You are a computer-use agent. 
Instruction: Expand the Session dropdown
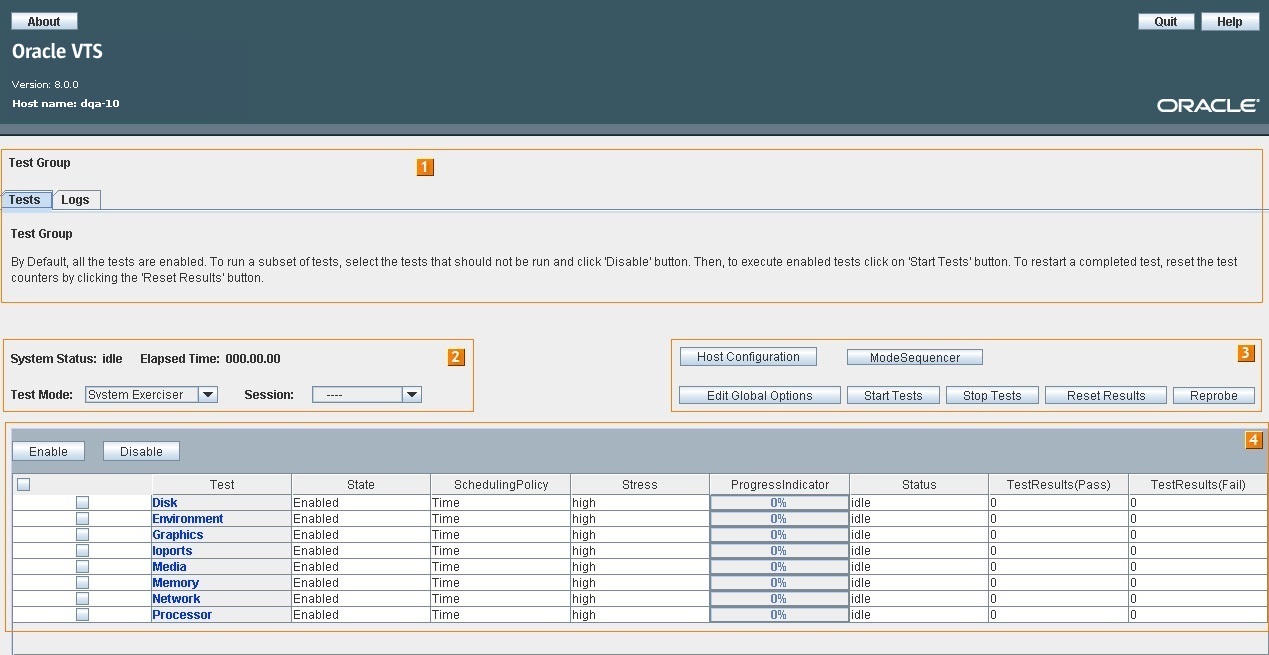click(x=367, y=394)
